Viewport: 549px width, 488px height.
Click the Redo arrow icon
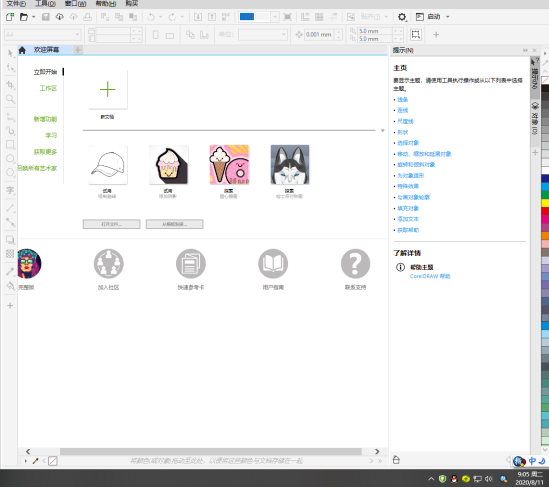point(172,17)
